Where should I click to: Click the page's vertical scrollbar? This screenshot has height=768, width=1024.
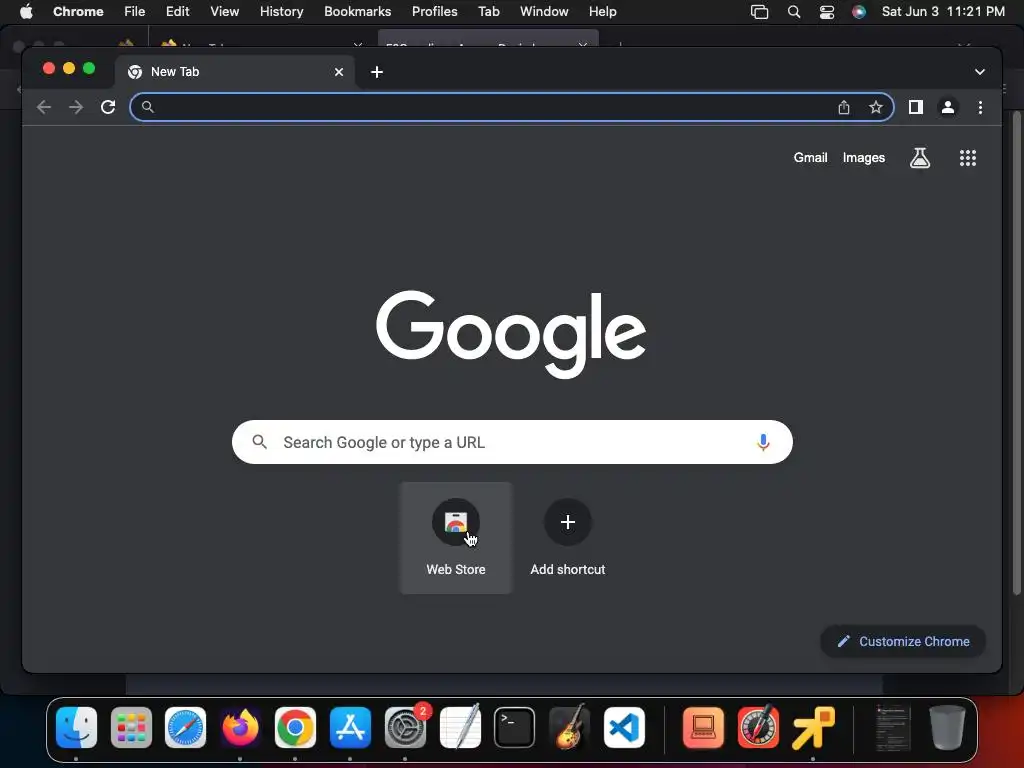pyautogui.click(x=1016, y=353)
